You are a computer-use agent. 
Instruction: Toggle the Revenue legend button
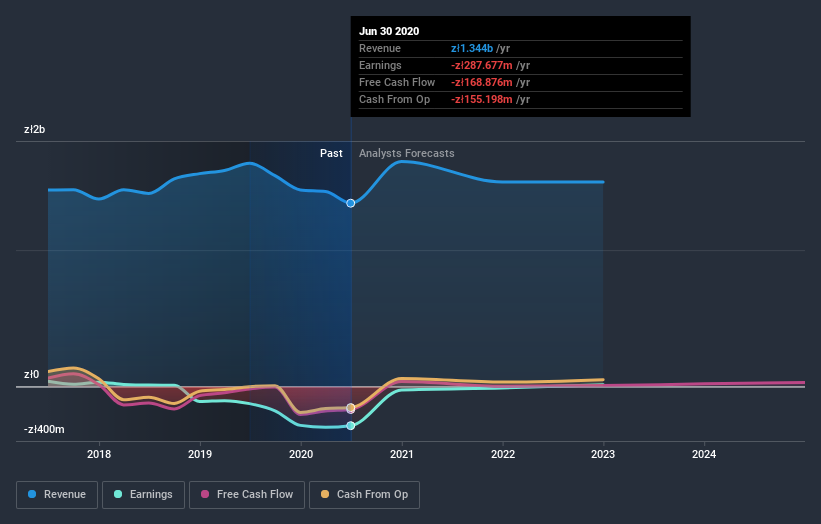point(57,495)
